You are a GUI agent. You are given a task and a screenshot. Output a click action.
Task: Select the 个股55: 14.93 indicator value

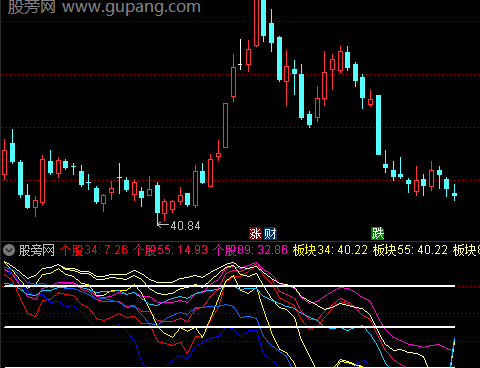click(170, 250)
